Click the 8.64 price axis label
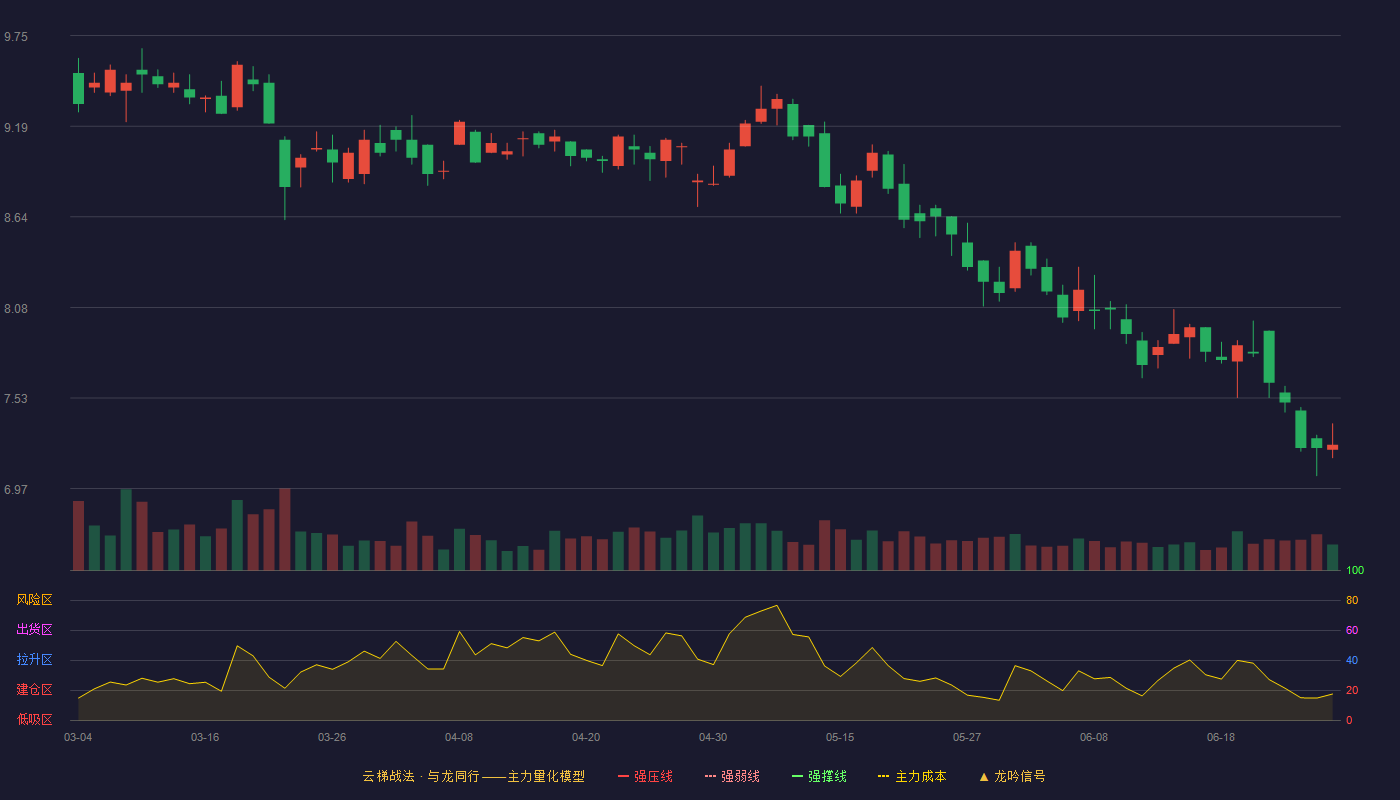 pyautogui.click(x=16, y=218)
